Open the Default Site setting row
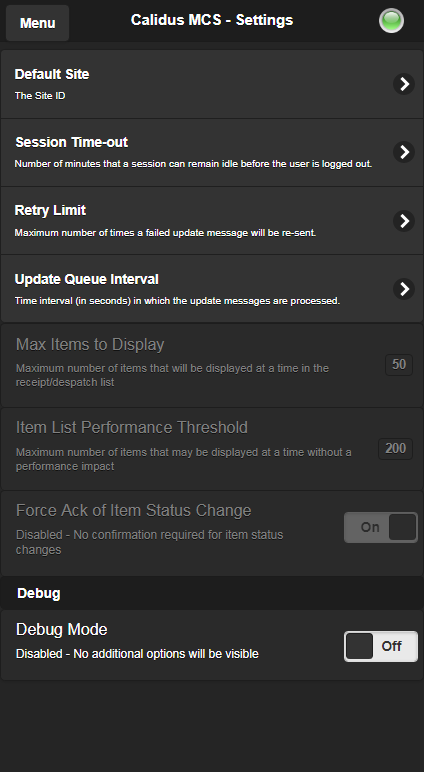The height and width of the screenshot is (772, 424). click(212, 84)
